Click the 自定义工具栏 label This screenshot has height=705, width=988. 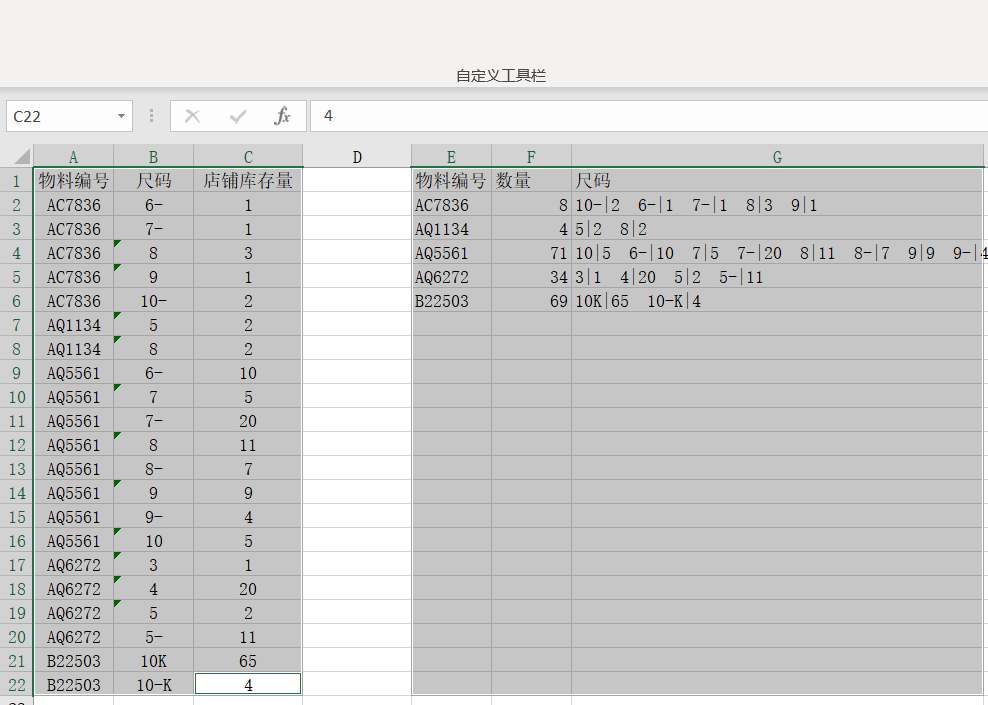pos(501,76)
